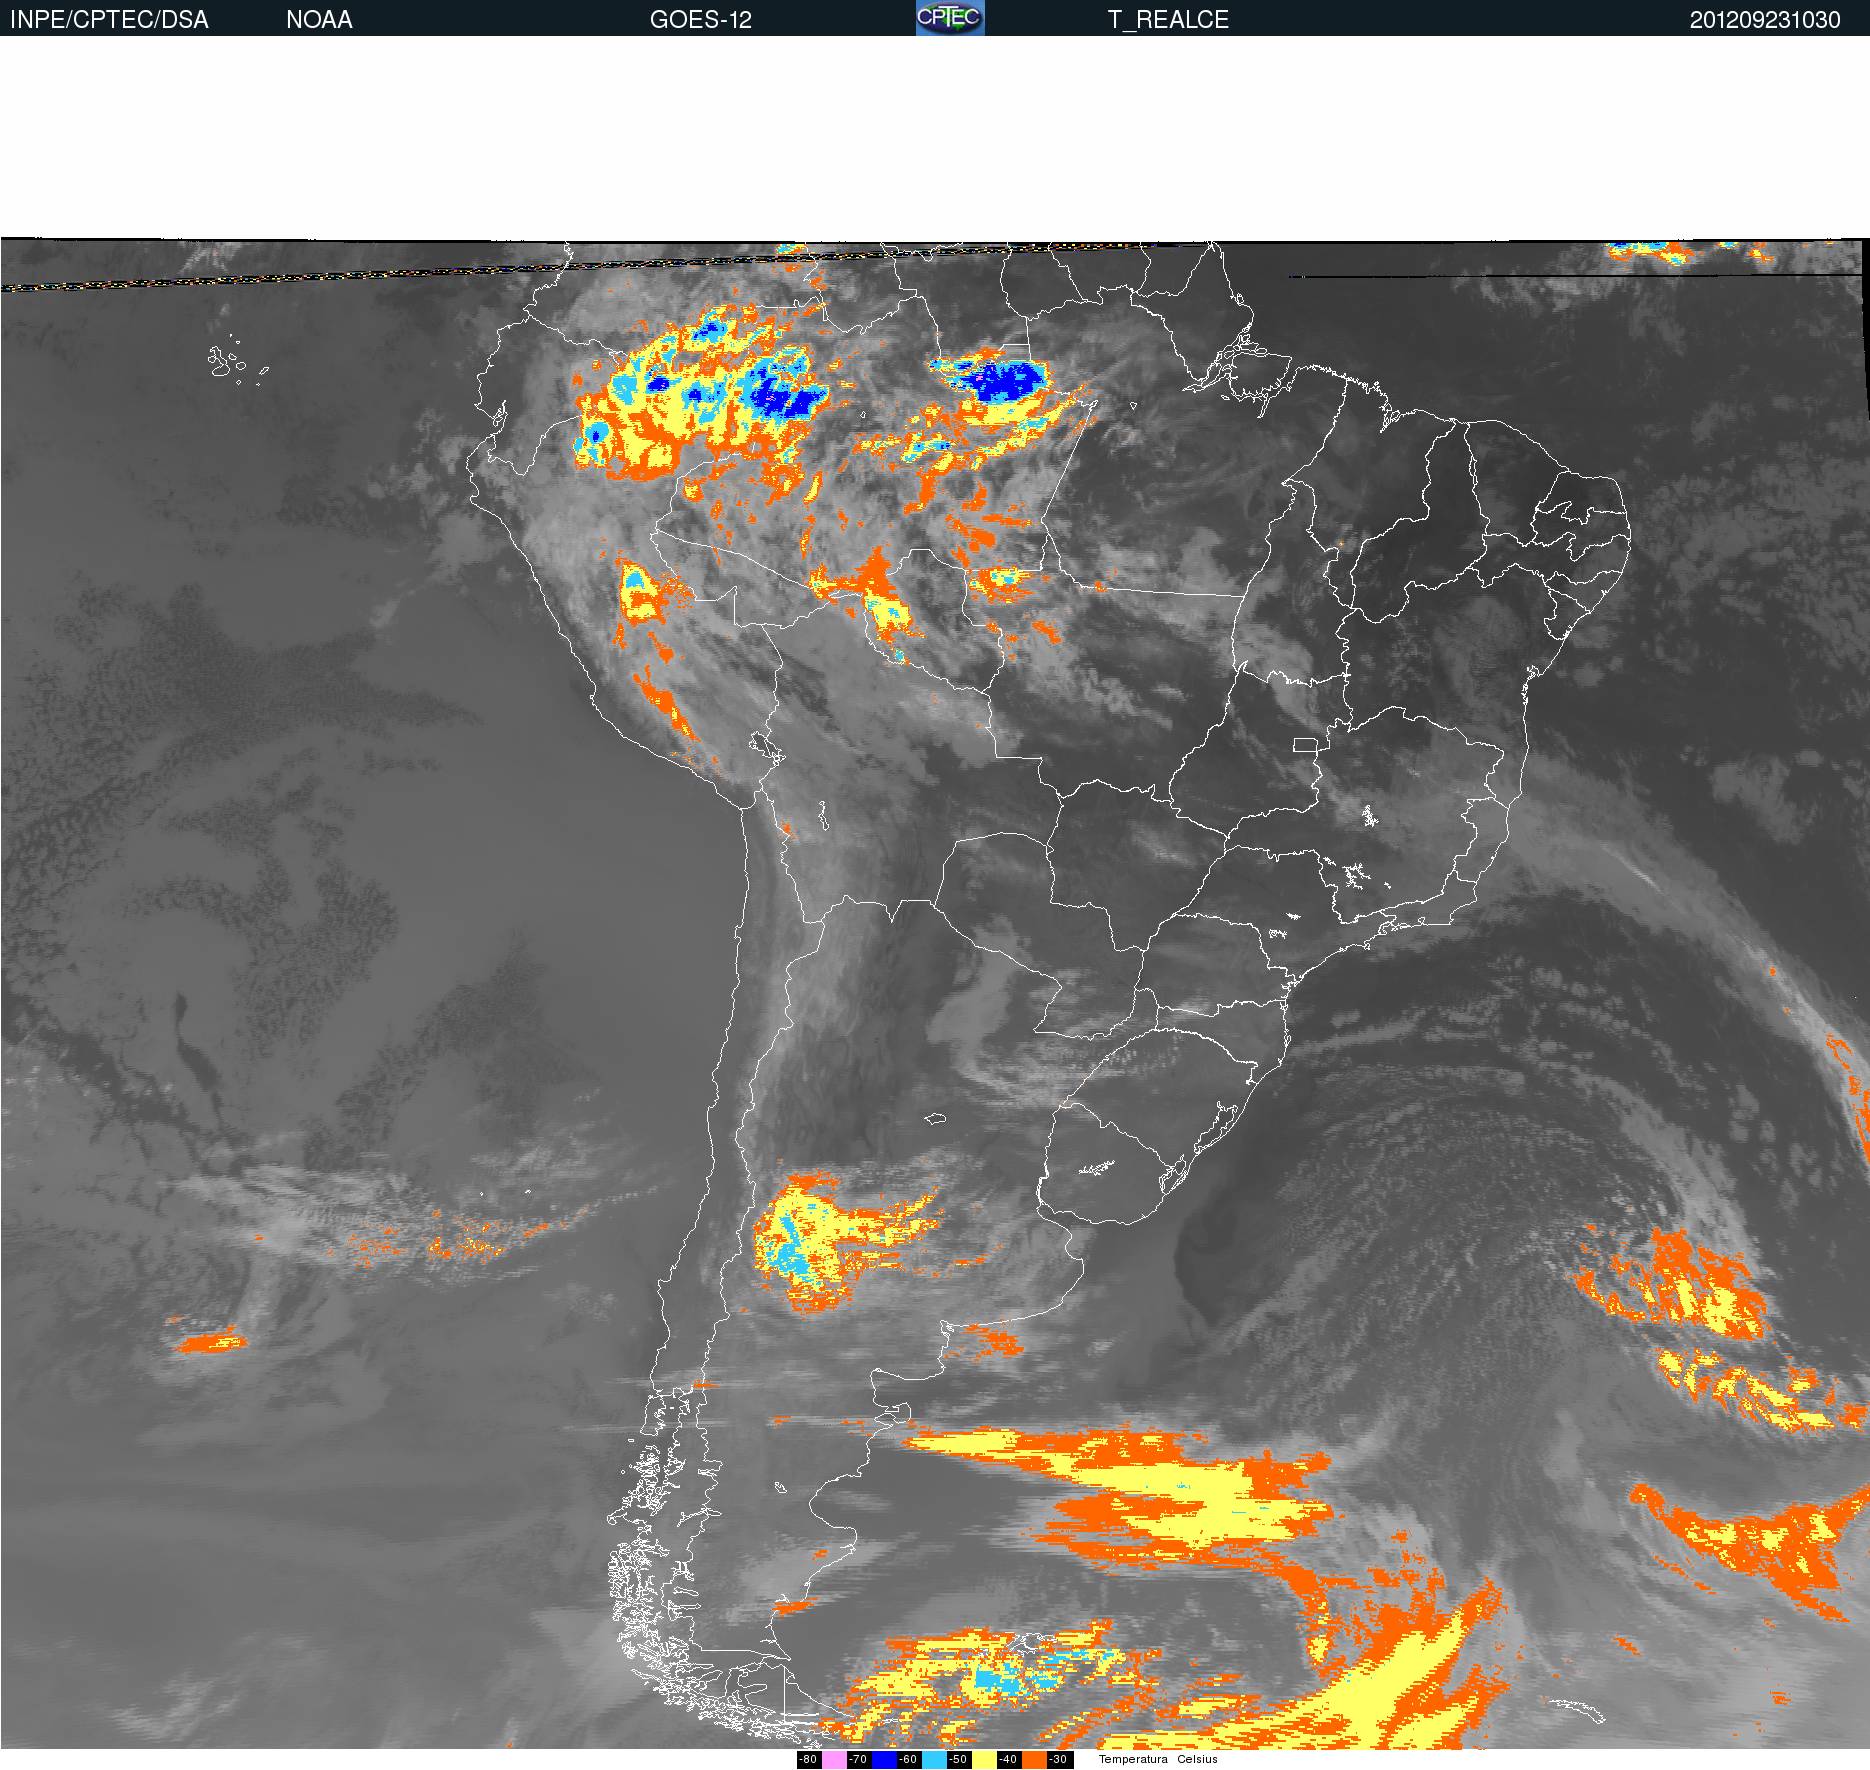Click the -40 legend value
The height and width of the screenshot is (1770, 1870).
click(x=1008, y=1760)
